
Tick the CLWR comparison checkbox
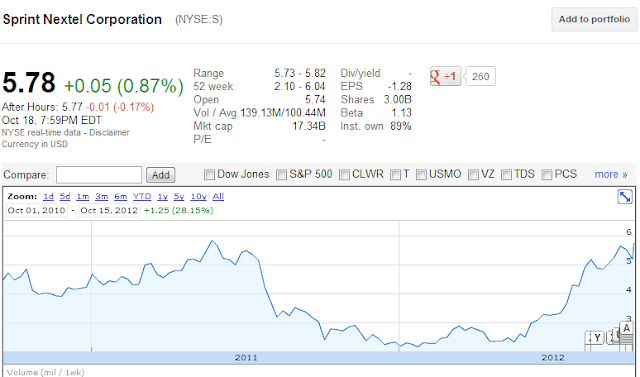344,175
